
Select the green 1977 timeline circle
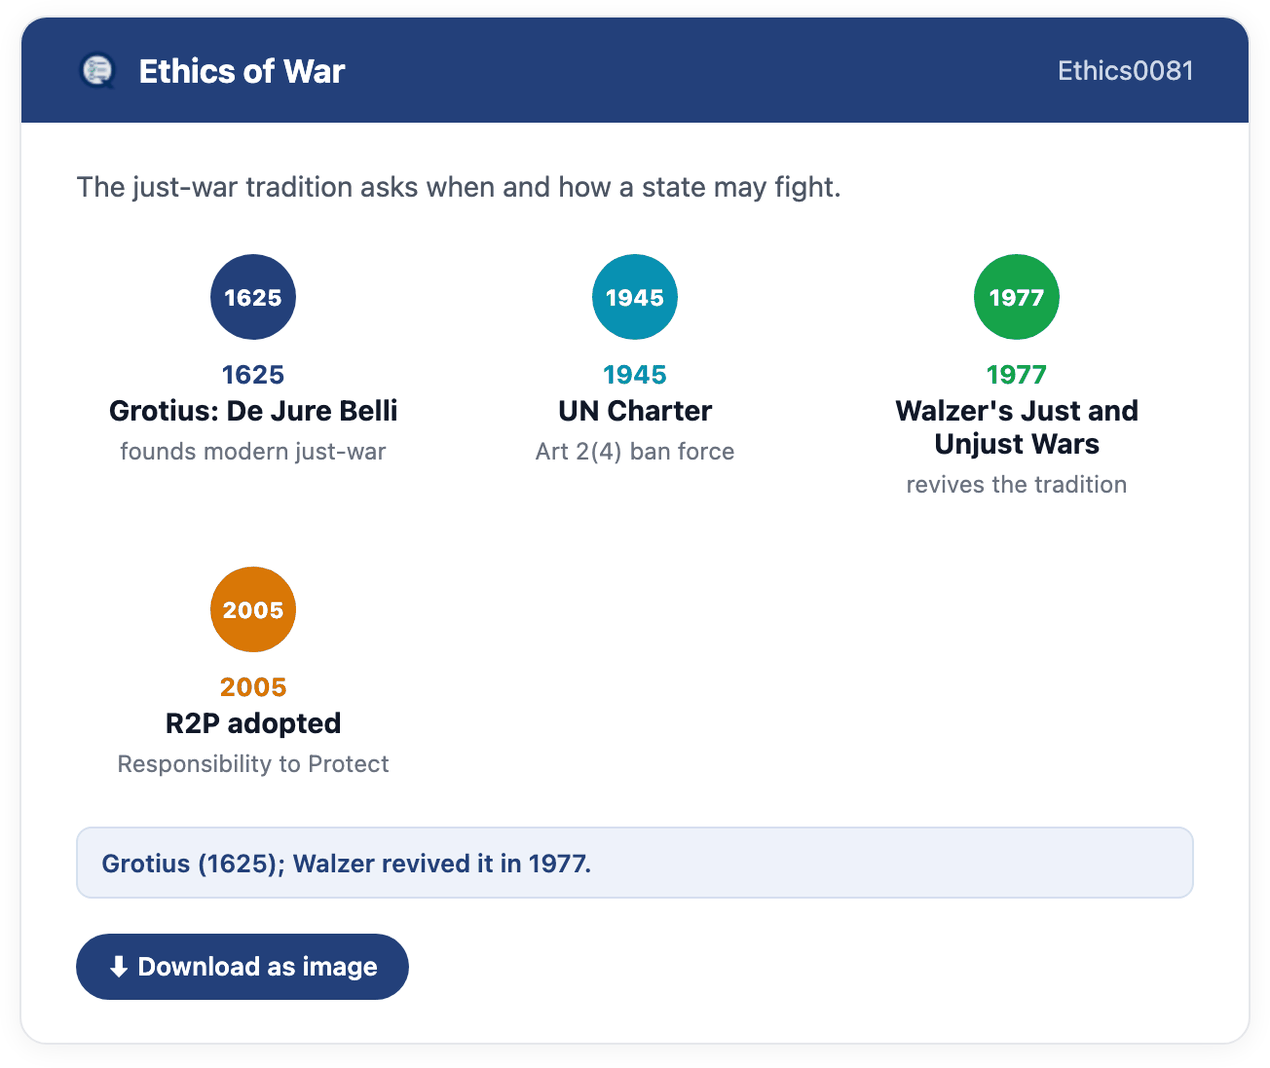pos(1017,297)
